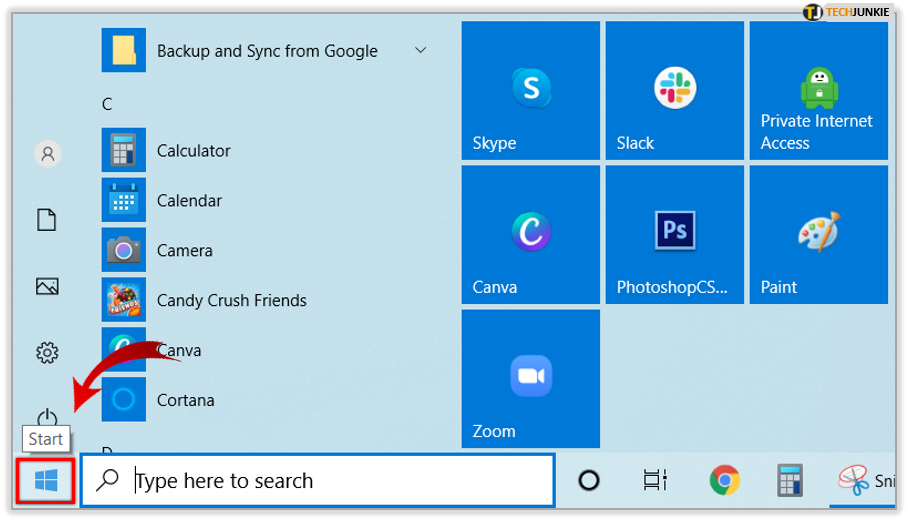
Task: Select Calendar label in app list
Action: click(189, 201)
